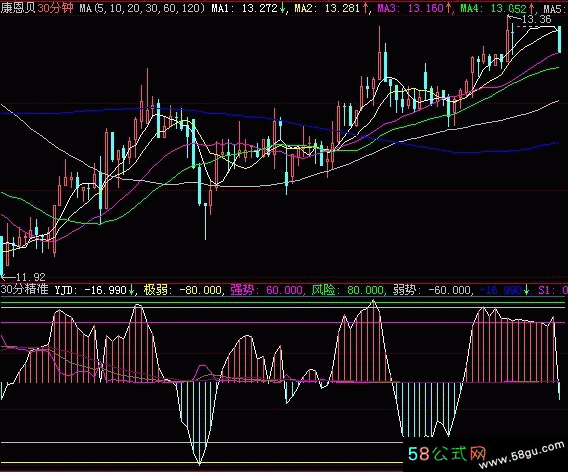The height and width of the screenshot is (472, 568).
Task: Select the 极弱 -80.000 label
Action: [x=183, y=290]
